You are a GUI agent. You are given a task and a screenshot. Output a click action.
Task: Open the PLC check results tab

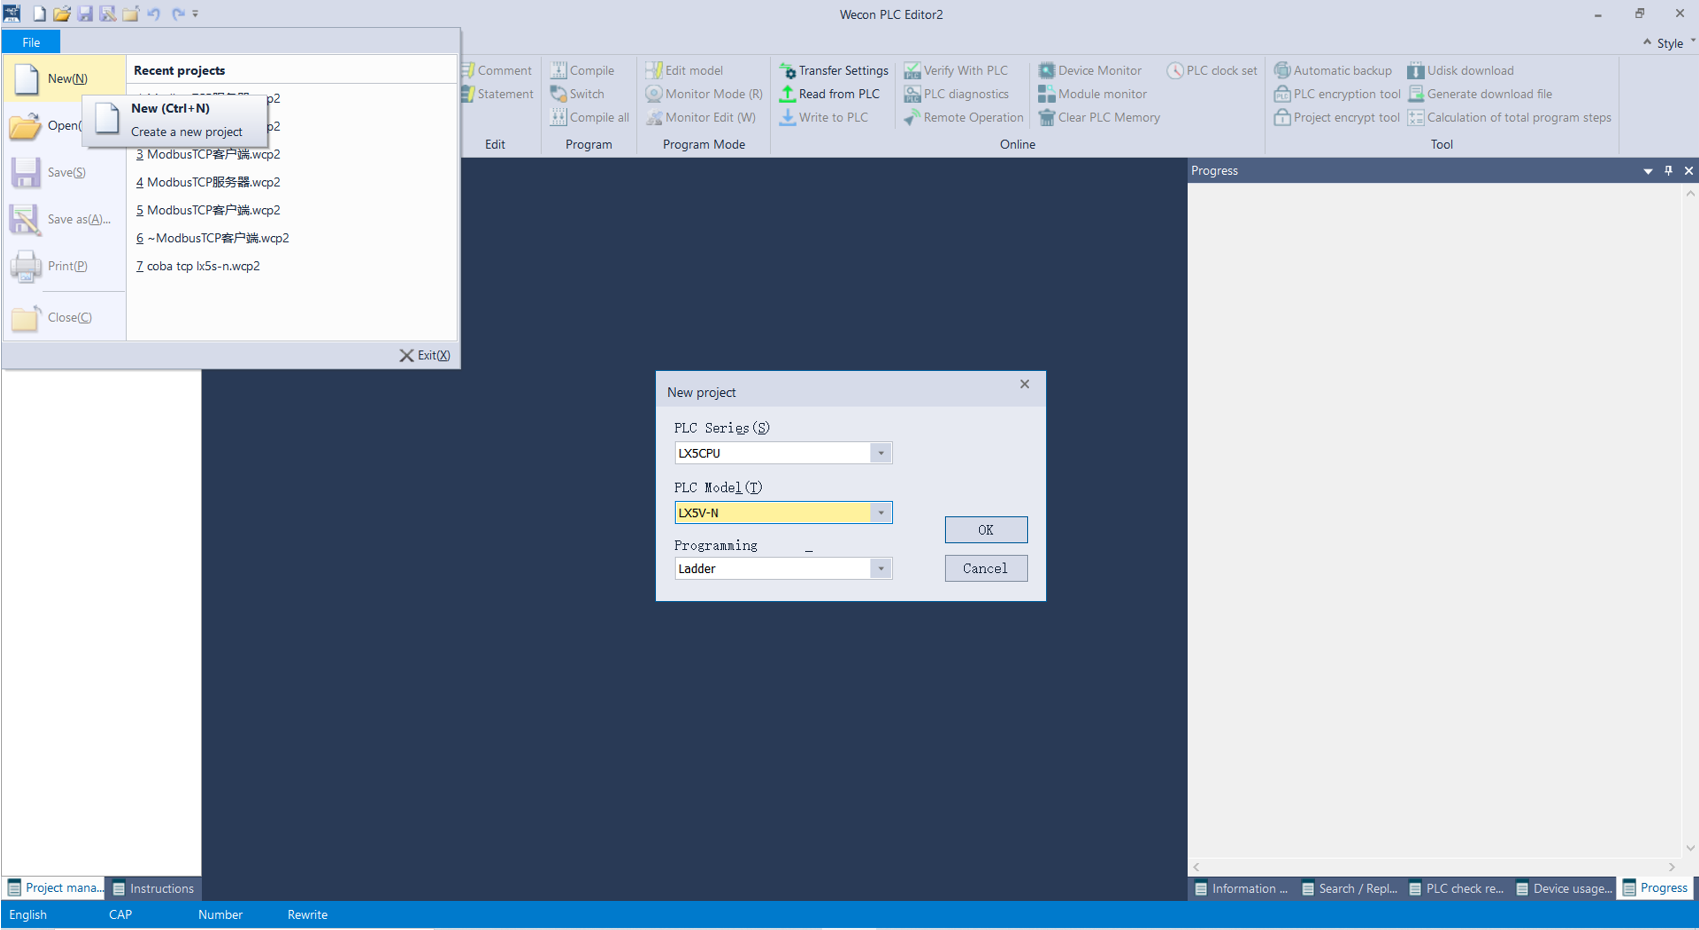1456,888
